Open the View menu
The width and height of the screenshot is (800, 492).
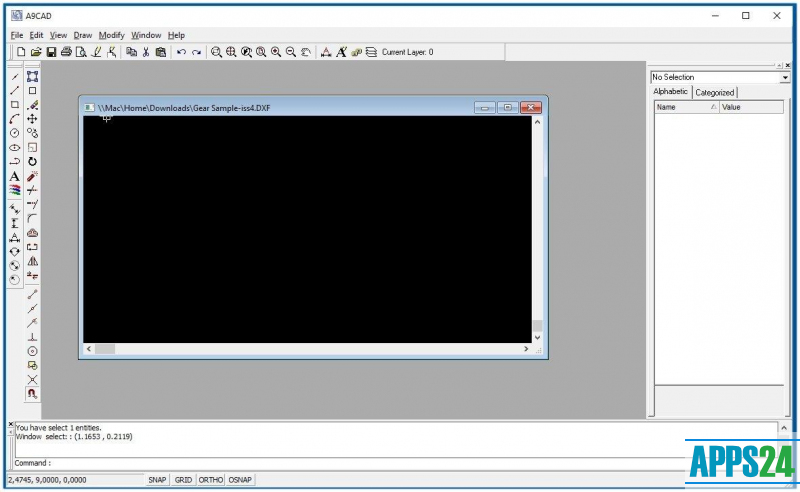click(x=58, y=35)
